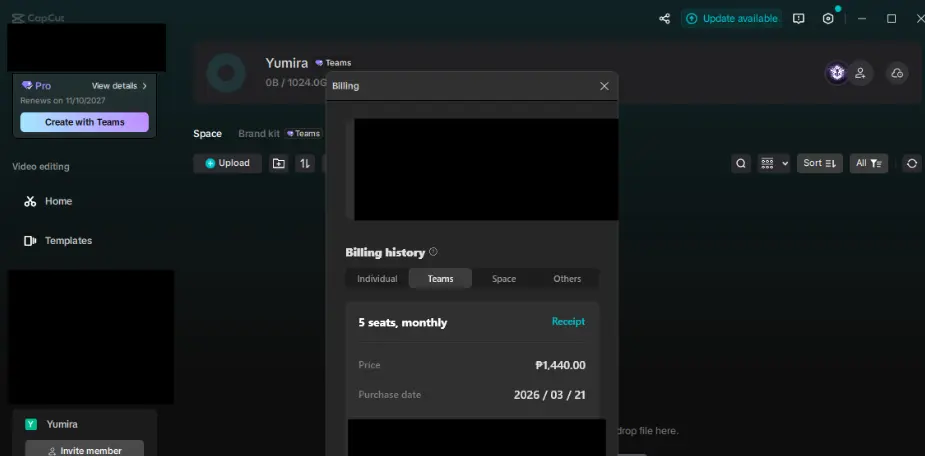
Task: Open the All filter dropdown
Action: [868, 163]
